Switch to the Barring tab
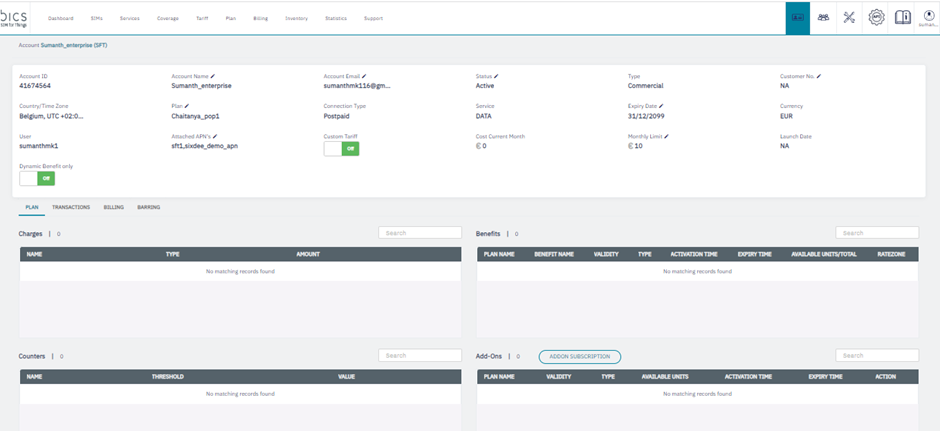The height and width of the screenshot is (431, 940). pos(148,207)
